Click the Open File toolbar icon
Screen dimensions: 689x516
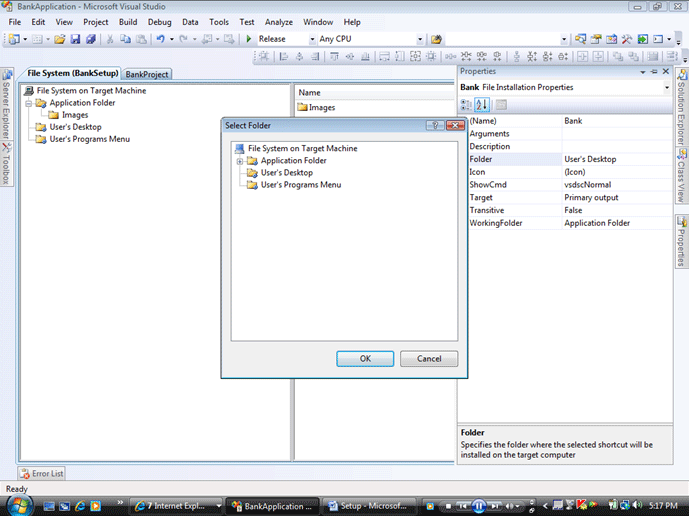coord(60,39)
